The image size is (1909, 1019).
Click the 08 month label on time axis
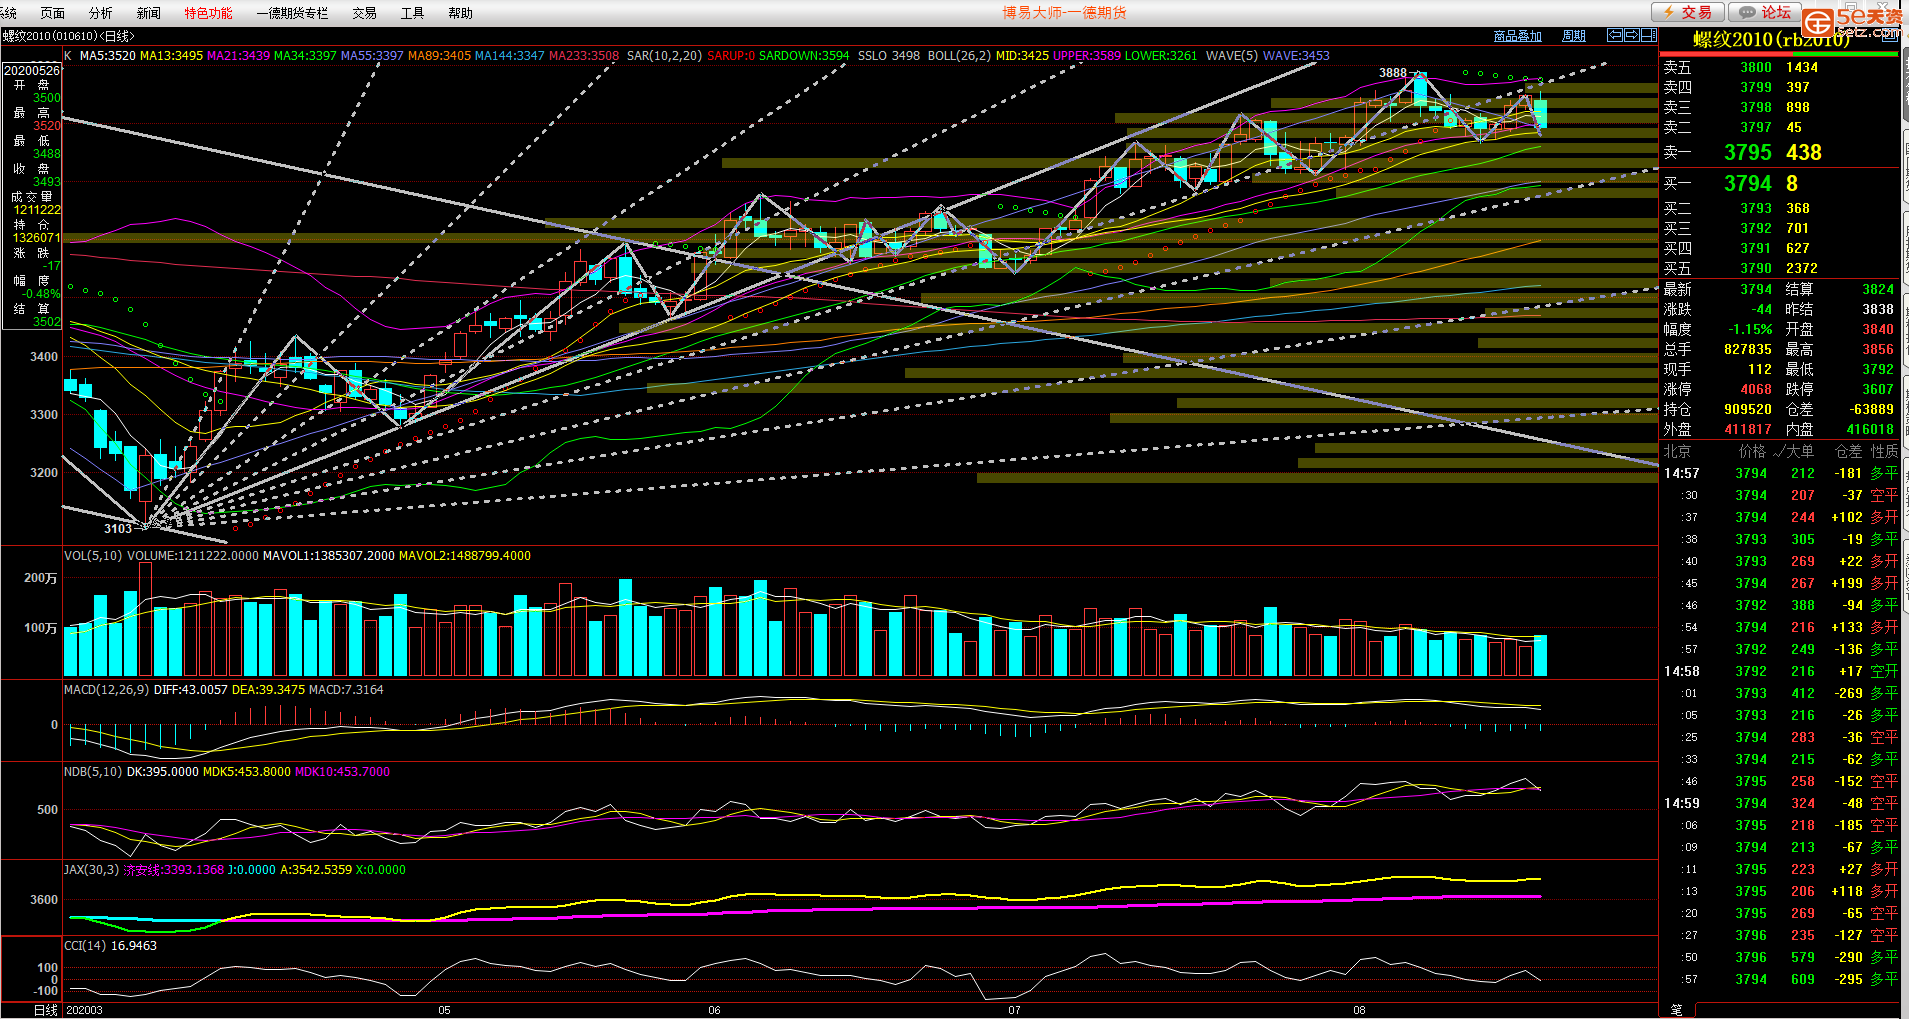(1359, 1010)
